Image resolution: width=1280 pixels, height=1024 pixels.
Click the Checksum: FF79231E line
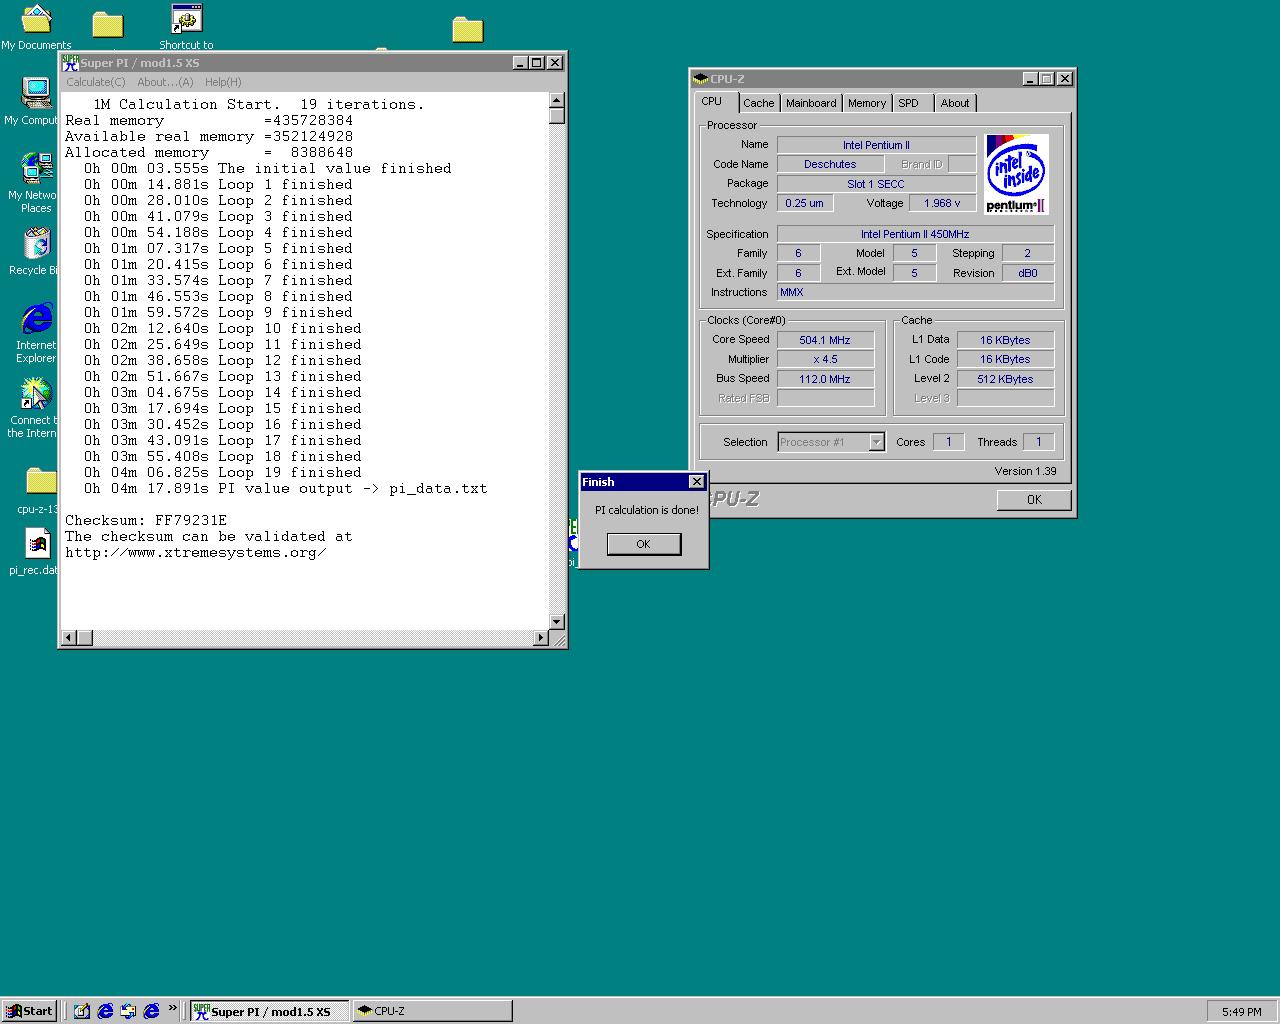point(146,520)
